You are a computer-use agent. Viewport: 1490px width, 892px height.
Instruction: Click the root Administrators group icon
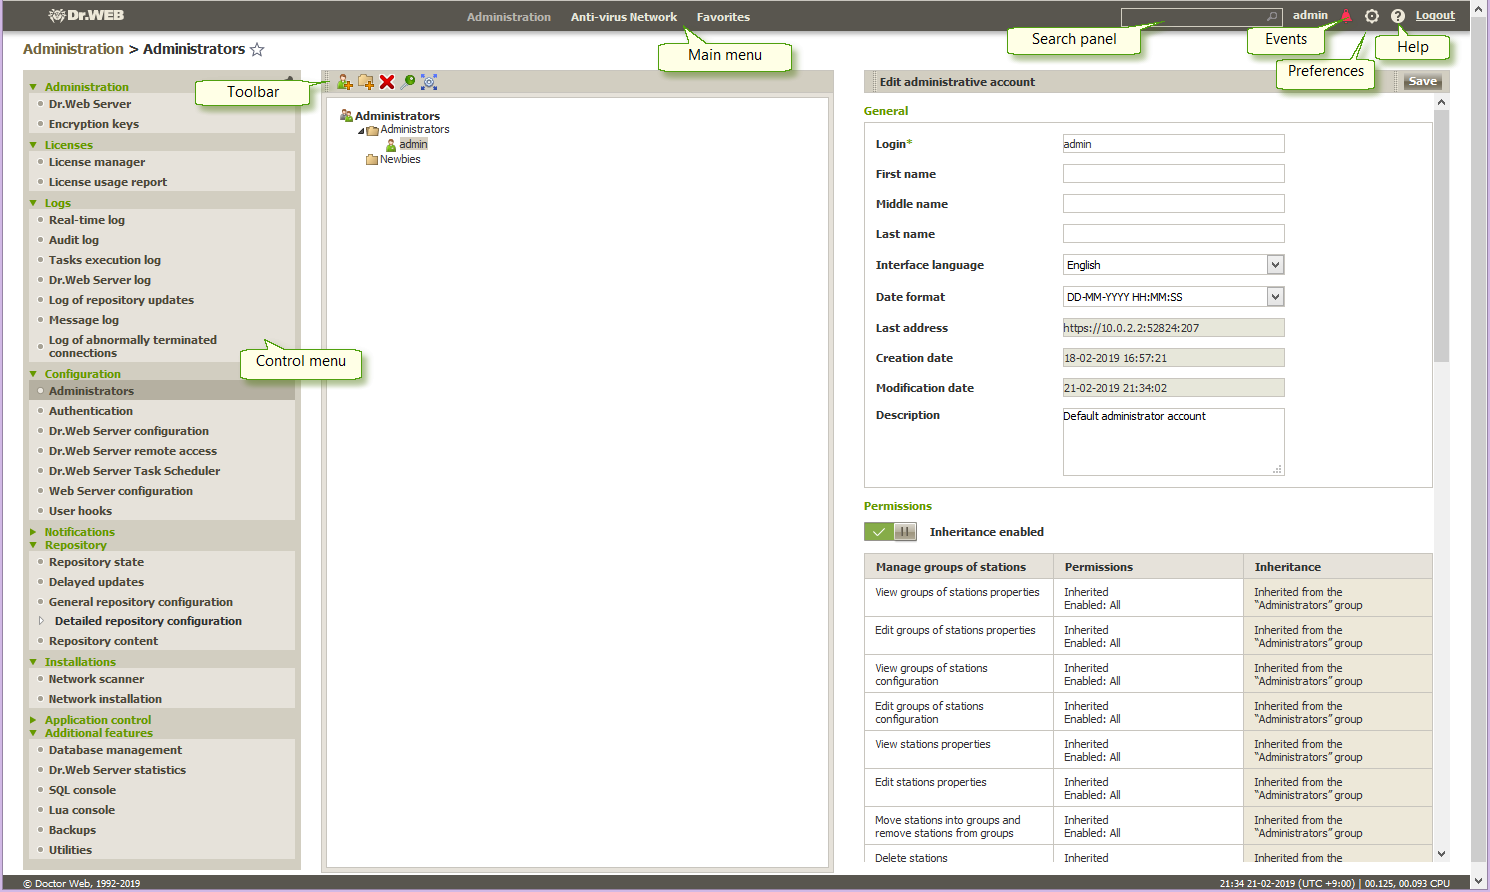tap(346, 116)
